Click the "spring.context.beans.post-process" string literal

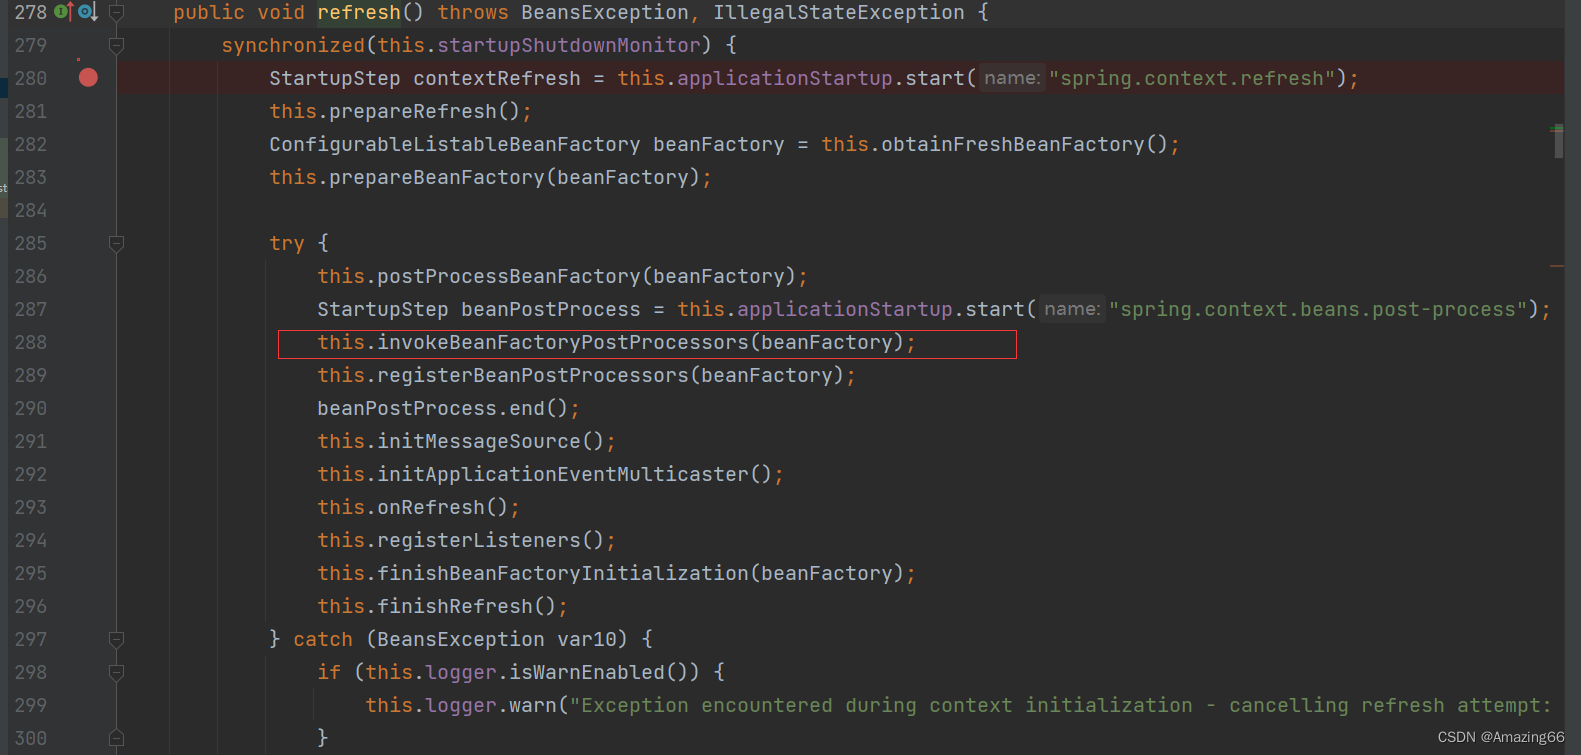[x=1318, y=309]
